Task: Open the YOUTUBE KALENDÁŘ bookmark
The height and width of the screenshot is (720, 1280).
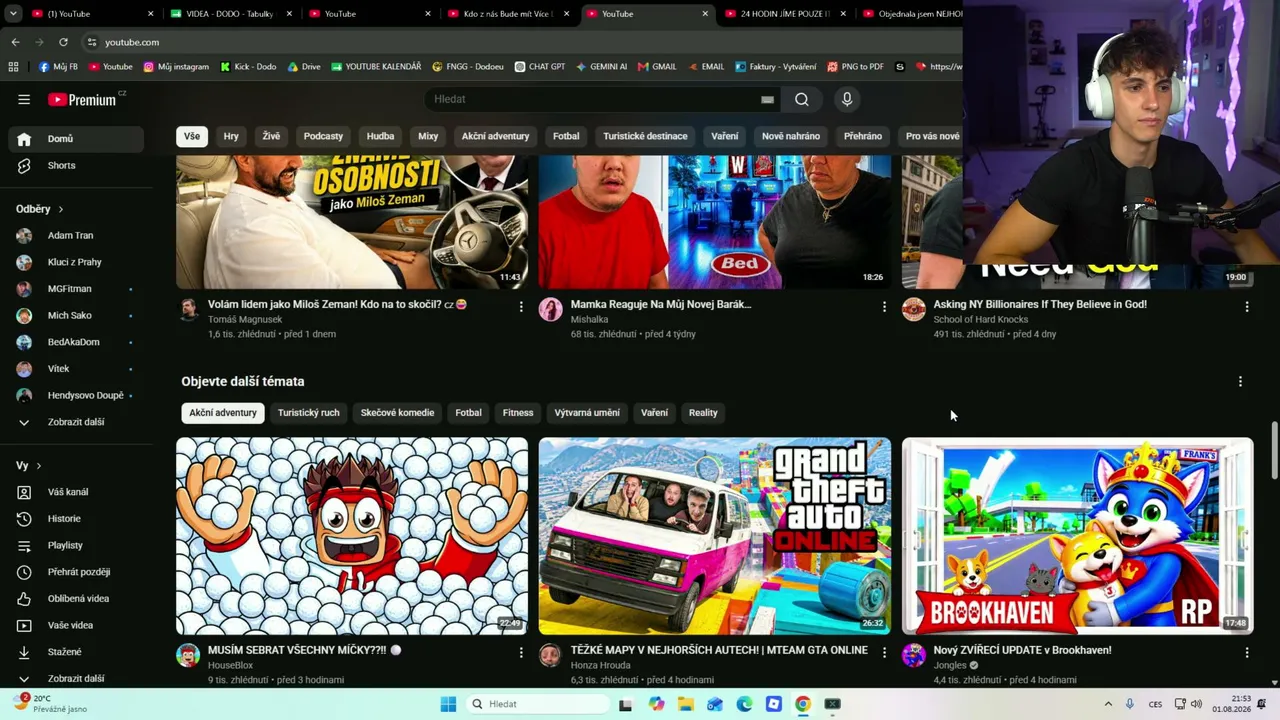Action: click(x=376, y=67)
